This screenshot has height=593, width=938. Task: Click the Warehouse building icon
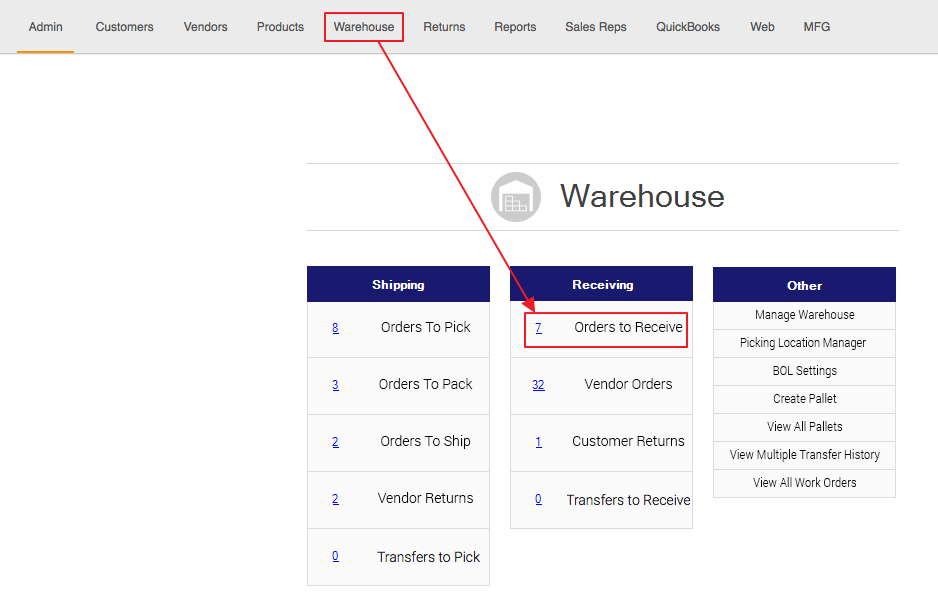click(516, 197)
